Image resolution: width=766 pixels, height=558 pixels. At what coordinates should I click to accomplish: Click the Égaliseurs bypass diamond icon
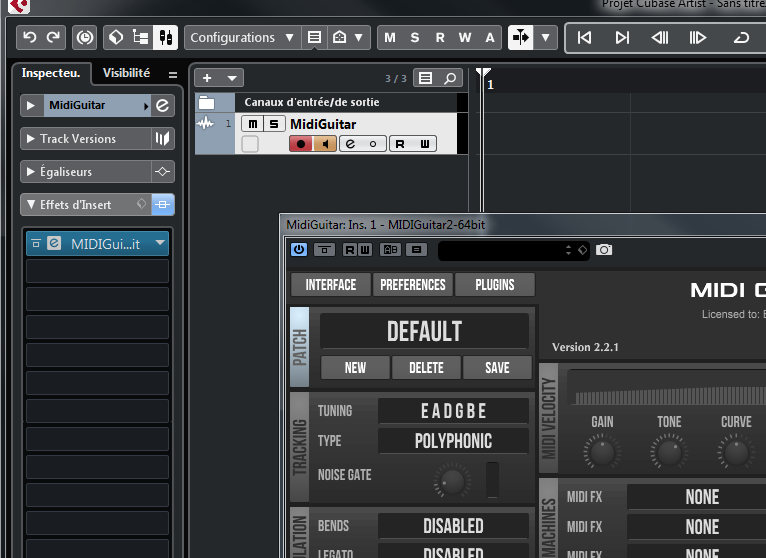(162, 172)
